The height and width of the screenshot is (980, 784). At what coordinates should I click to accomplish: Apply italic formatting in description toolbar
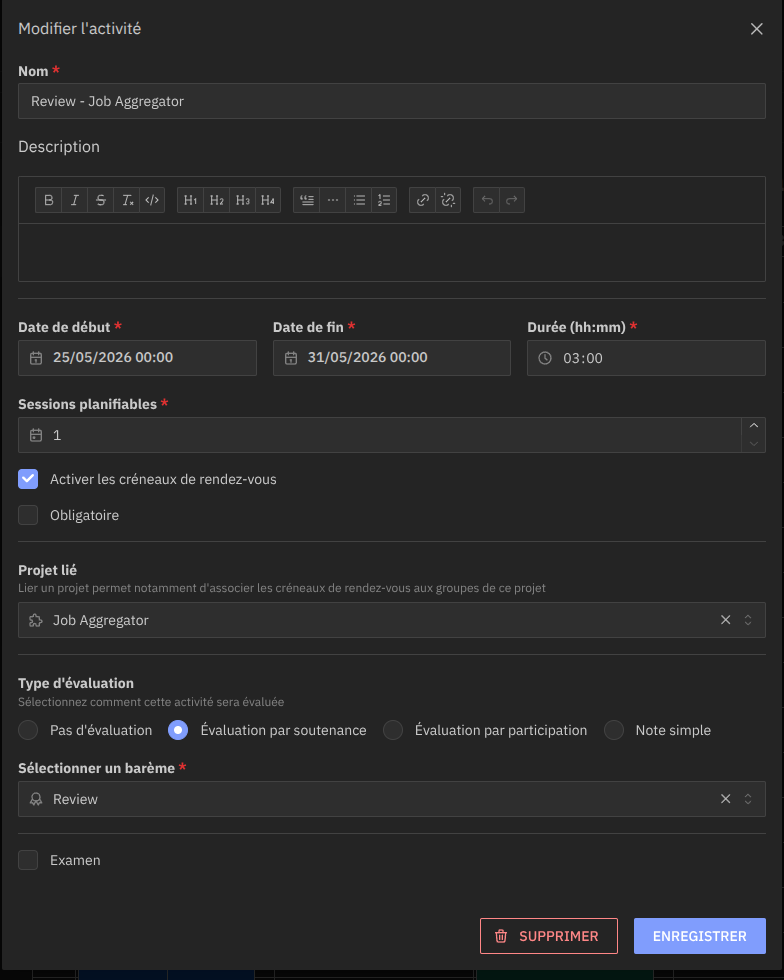(74, 200)
